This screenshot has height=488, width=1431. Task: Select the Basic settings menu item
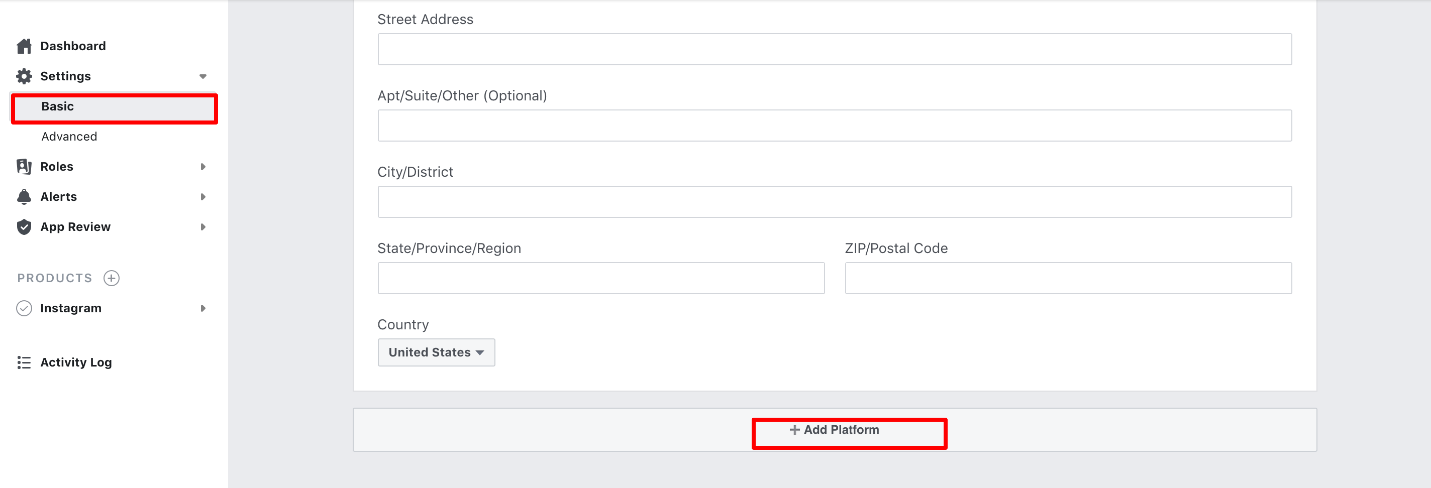point(114,107)
